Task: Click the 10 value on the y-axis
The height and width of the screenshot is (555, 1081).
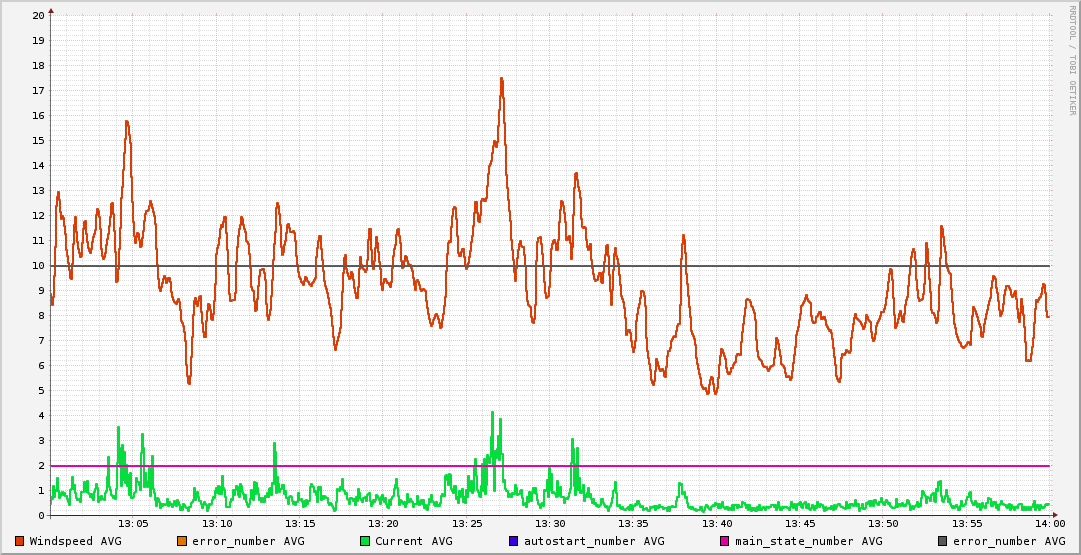Action: click(x=38, y=266)
